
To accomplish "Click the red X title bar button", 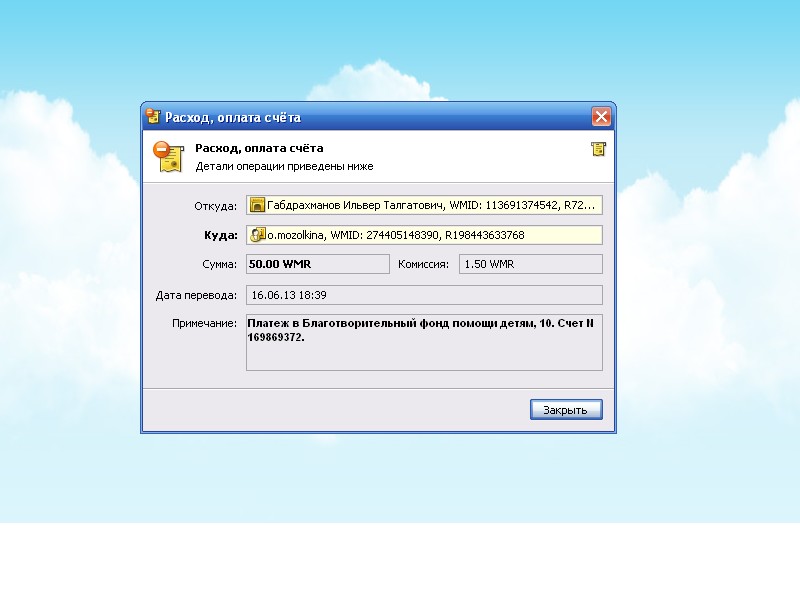I will pos(602,117).
